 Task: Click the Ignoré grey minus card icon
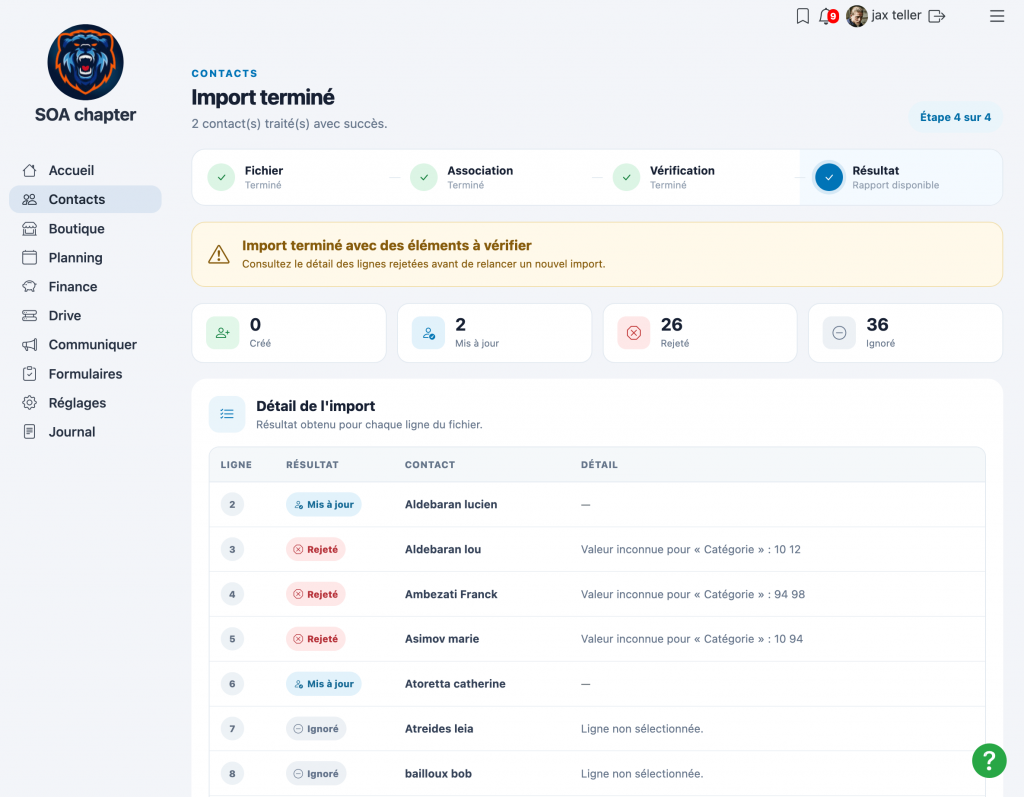click(x=839, y=333)
